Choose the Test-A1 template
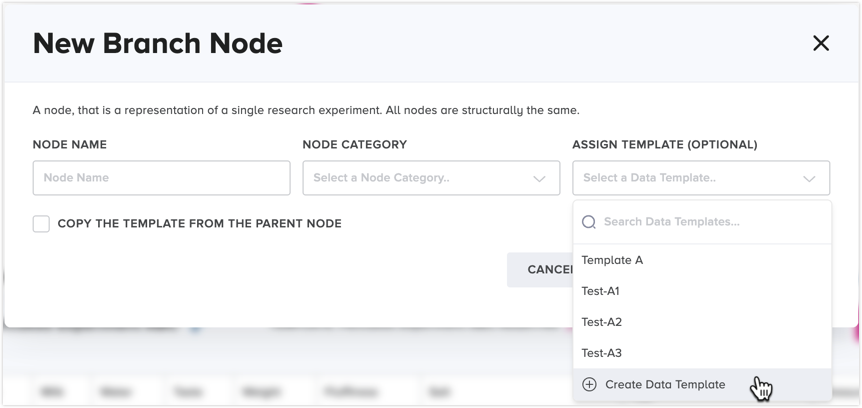 [702, 291]
